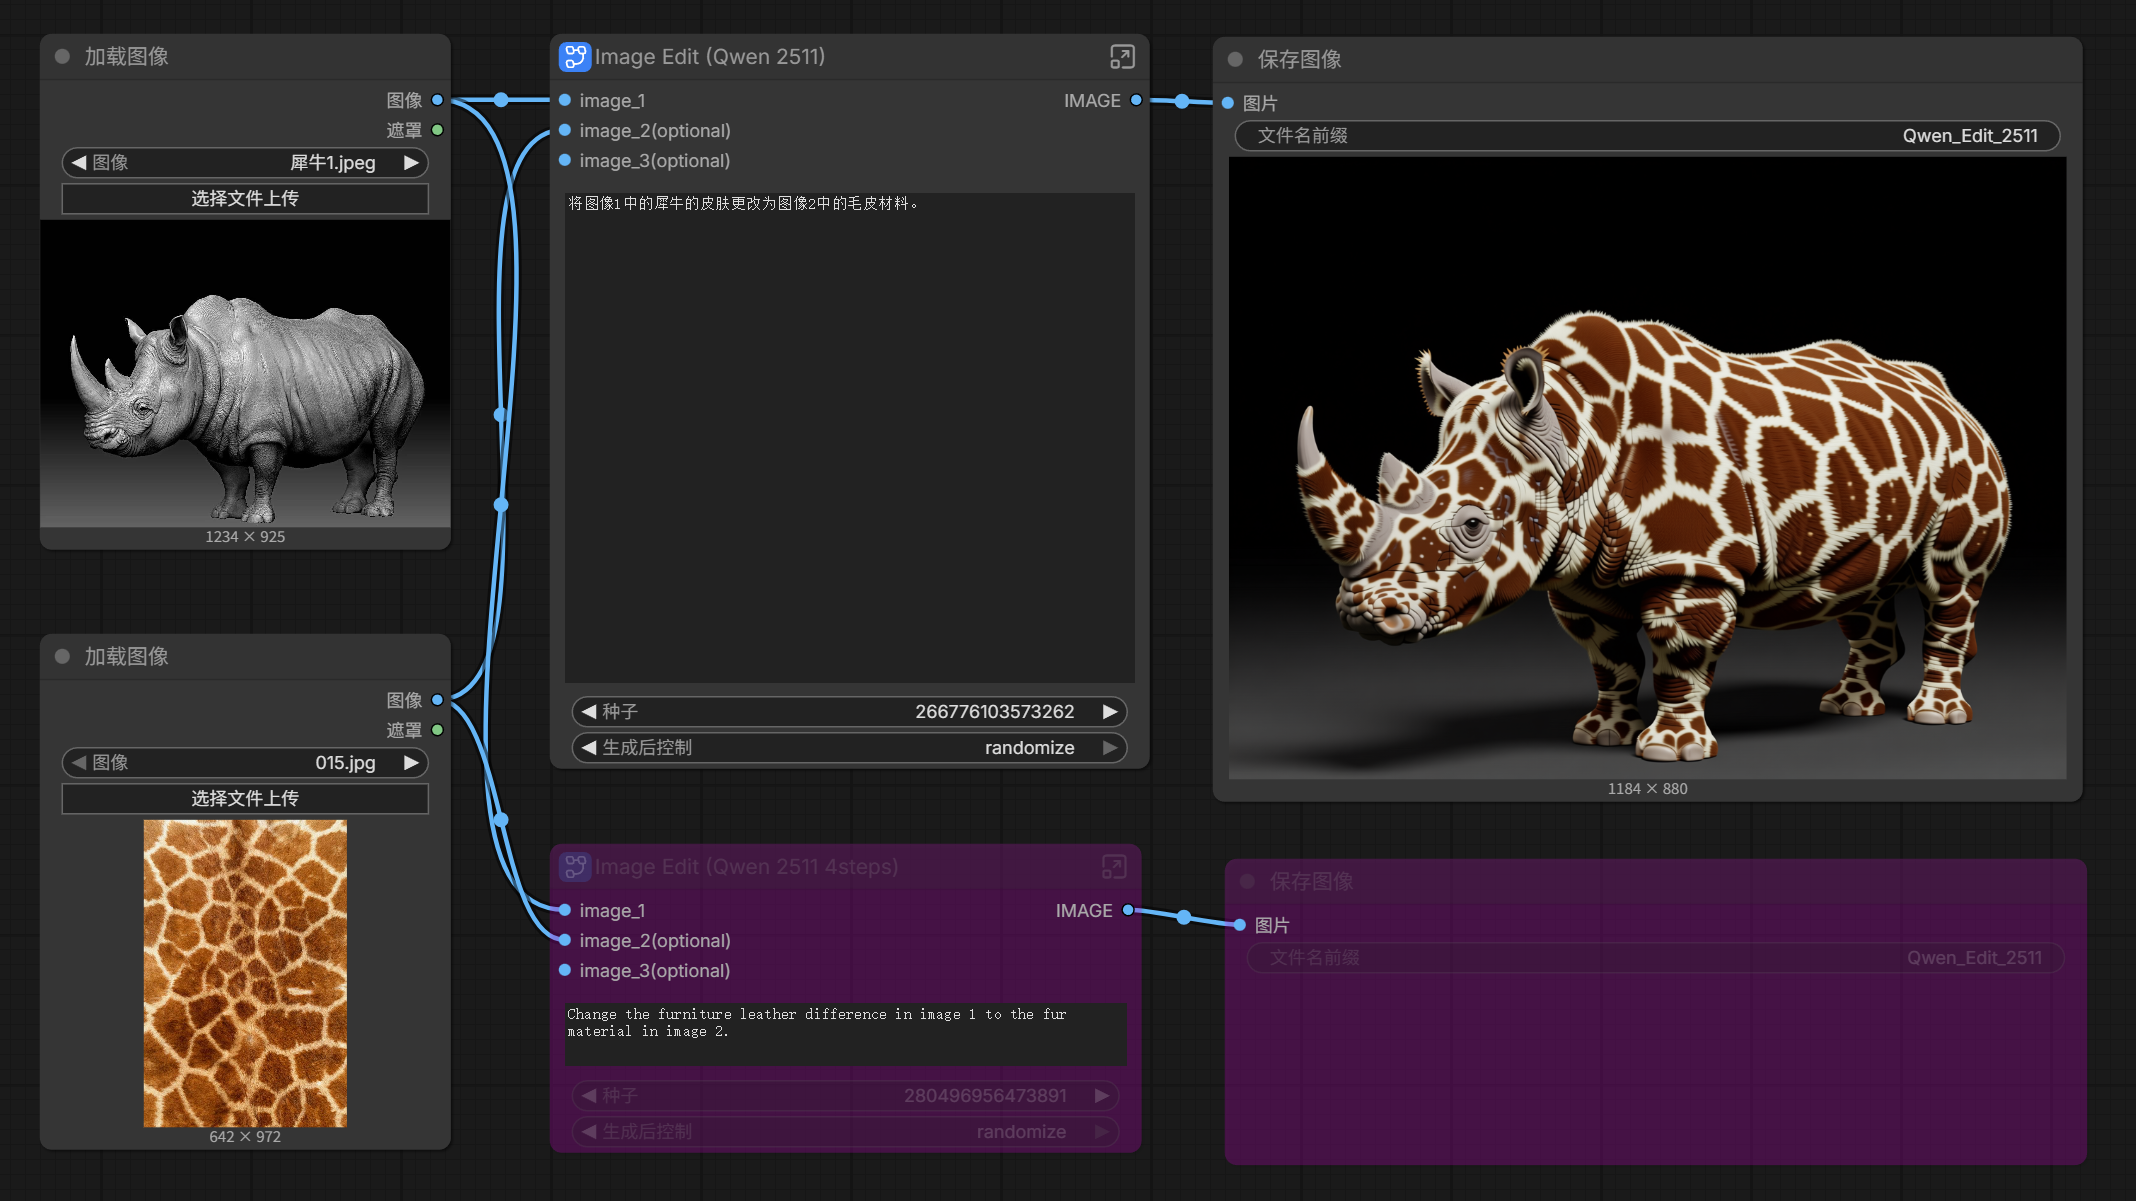Click 选择文件上传 button in the bottom loader node

click(245, 799)
